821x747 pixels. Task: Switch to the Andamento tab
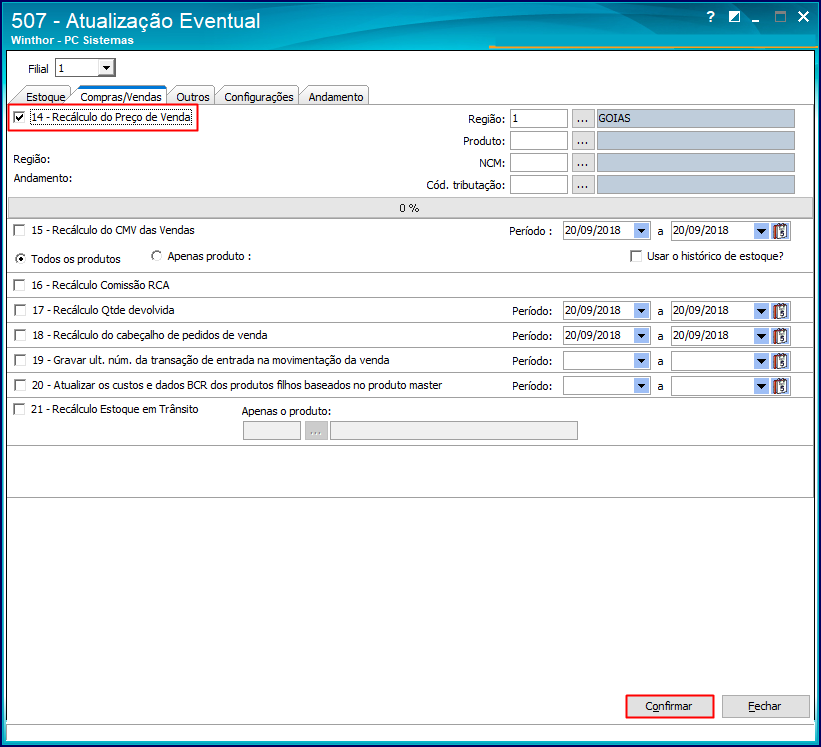tap(336, 97)
